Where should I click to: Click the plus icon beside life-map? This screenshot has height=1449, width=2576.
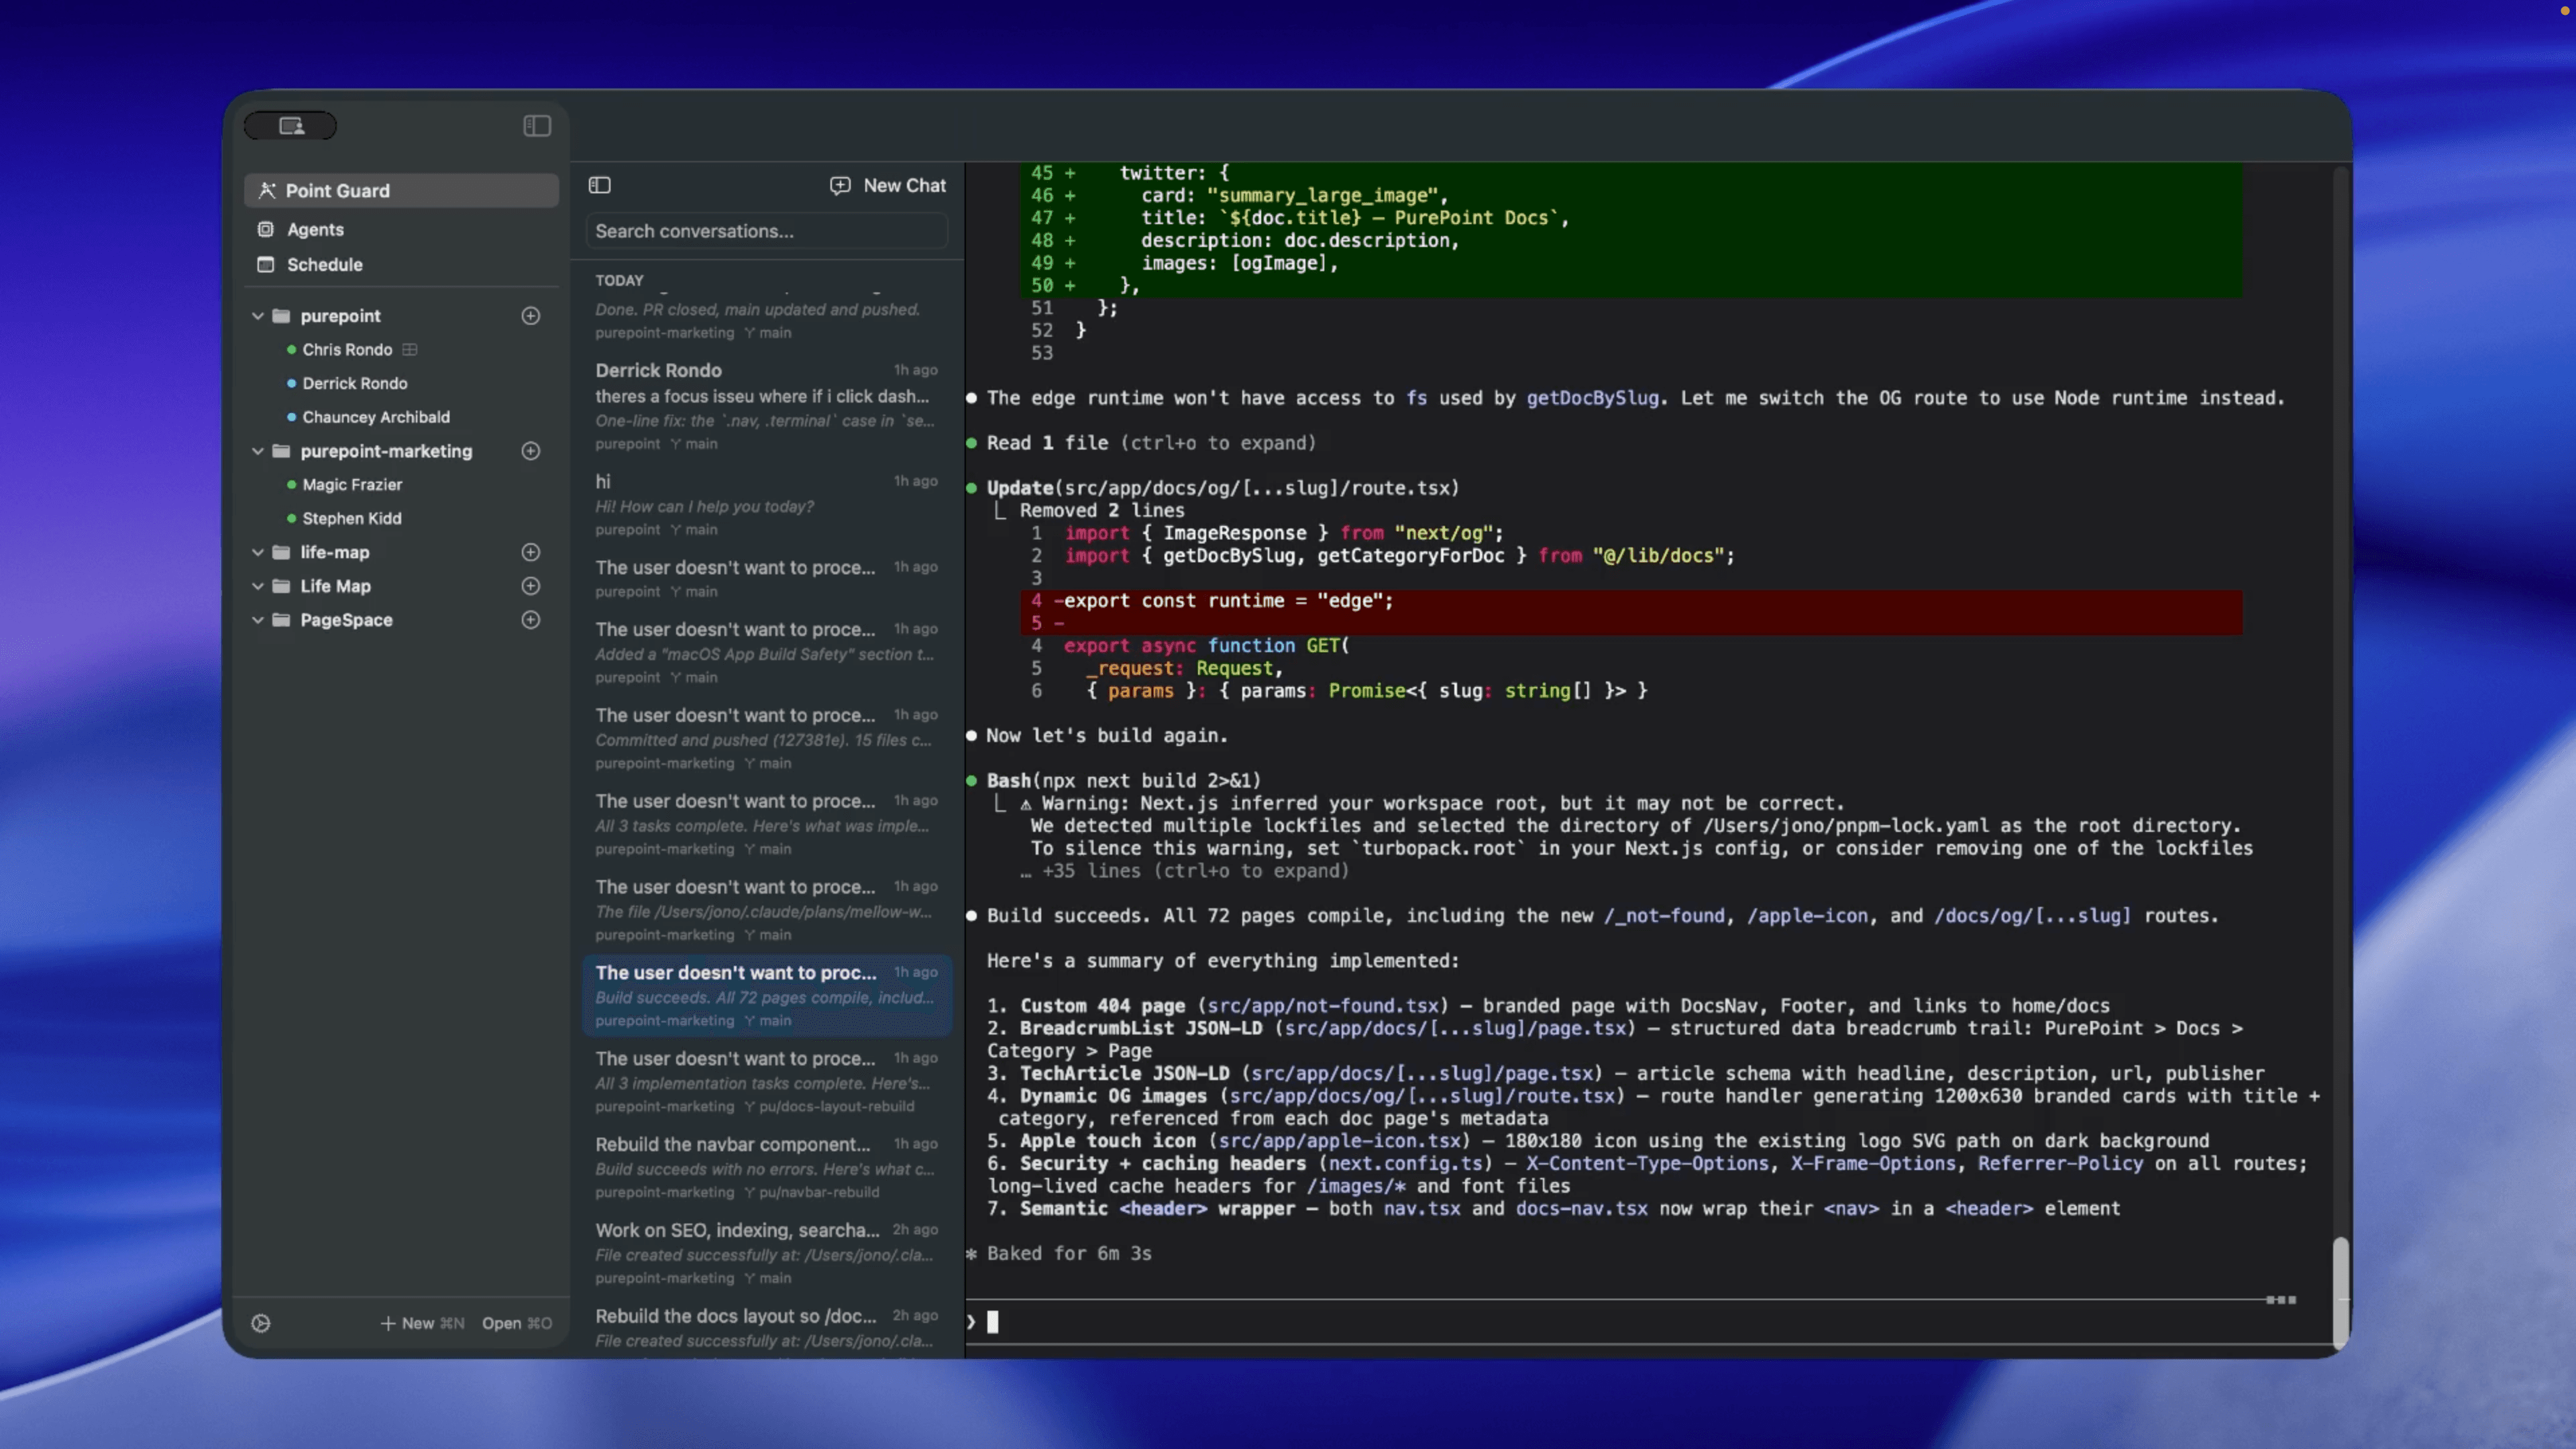click(x=531, y=552)
